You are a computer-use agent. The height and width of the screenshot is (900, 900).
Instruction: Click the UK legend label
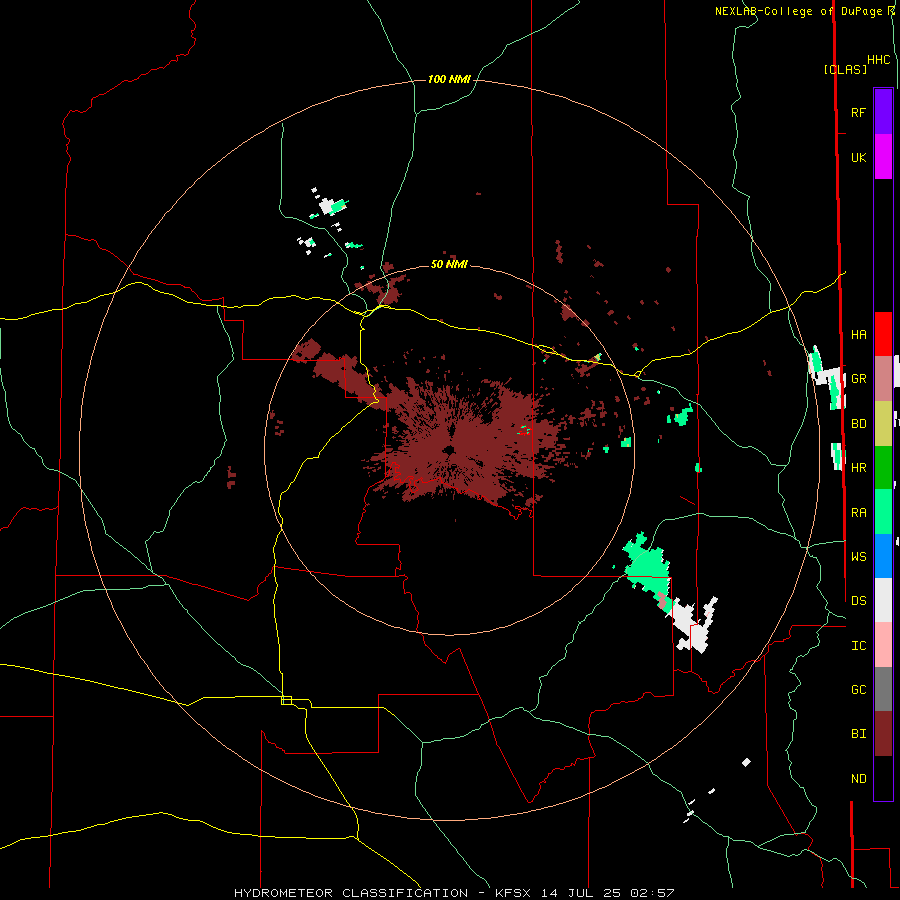[x=859, y=157]
